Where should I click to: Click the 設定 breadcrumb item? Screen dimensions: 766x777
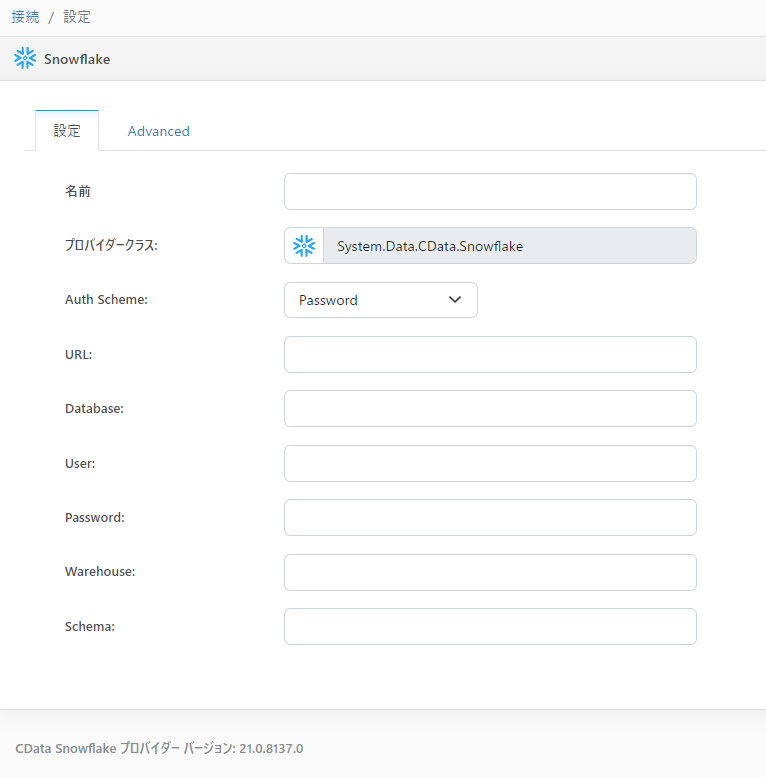(x=77, y=17)
